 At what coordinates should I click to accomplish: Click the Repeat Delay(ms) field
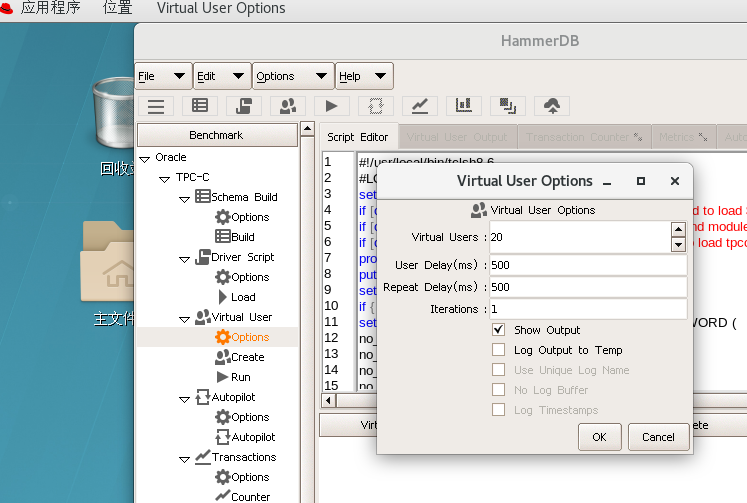pos(588,287)
